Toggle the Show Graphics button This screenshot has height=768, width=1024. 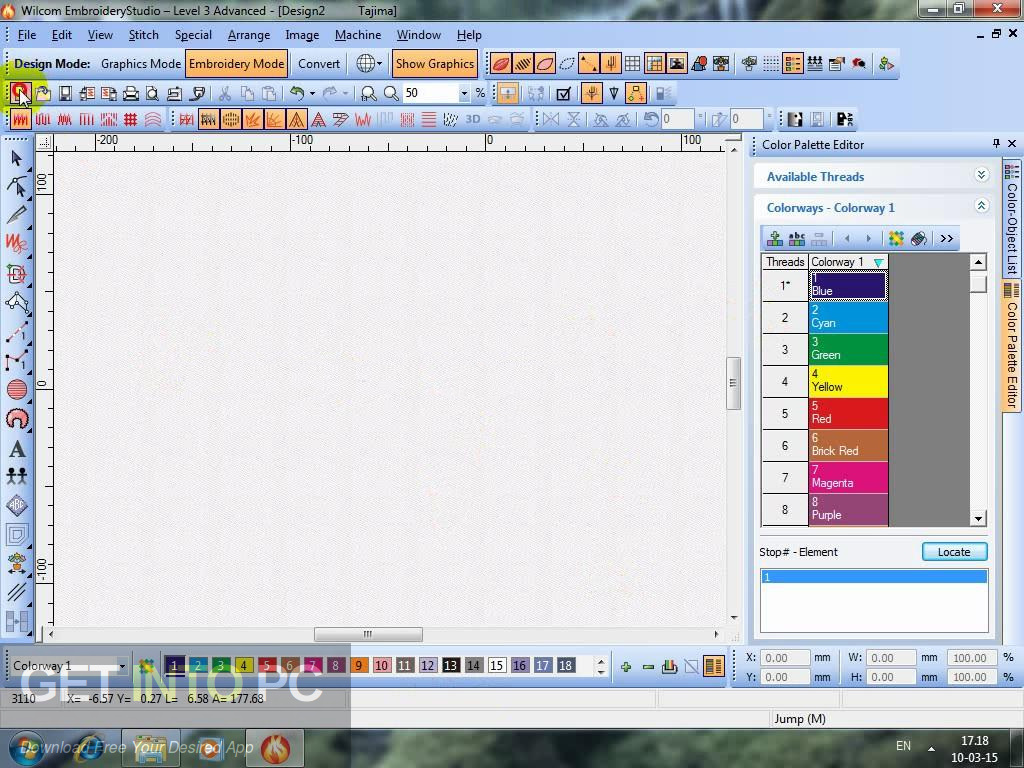point(434,63)
